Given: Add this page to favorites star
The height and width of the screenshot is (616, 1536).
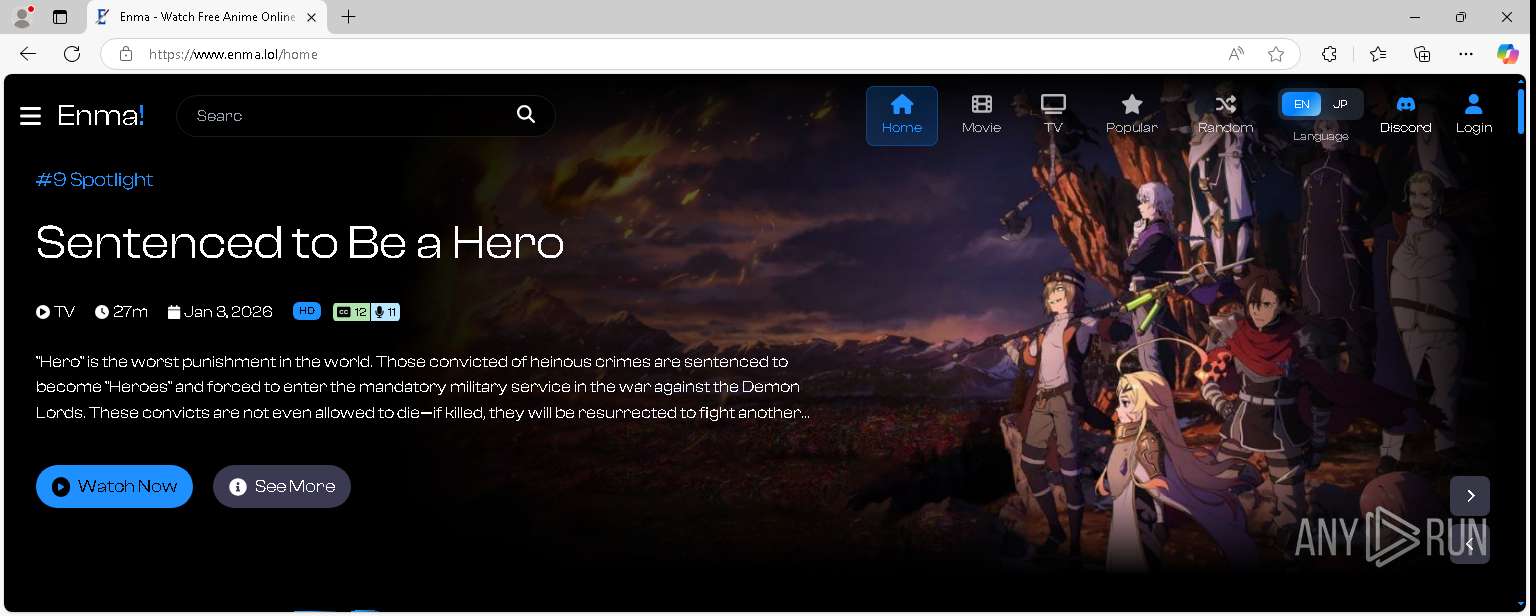Looking at the screenshot, I should (1276, 54).
